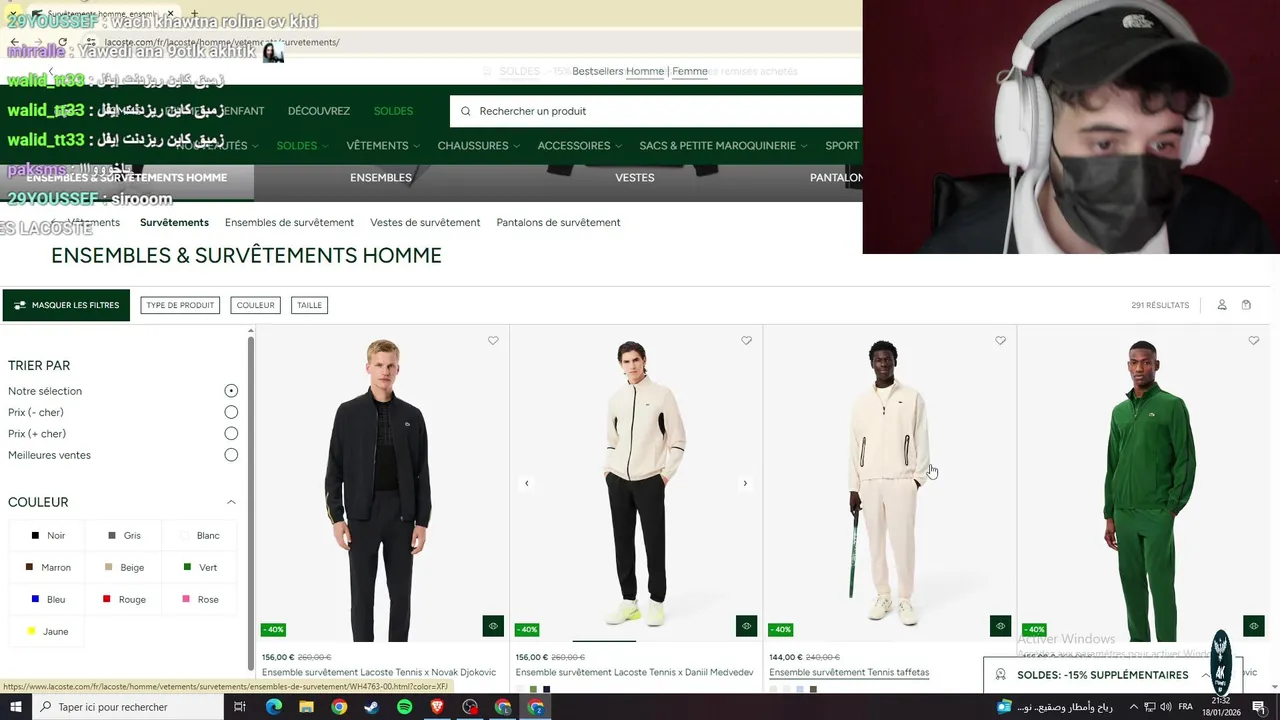Open quick view for Daniil Medvedev tracksuit
The image size is (1280, 720).
click(x=746, y=626)
